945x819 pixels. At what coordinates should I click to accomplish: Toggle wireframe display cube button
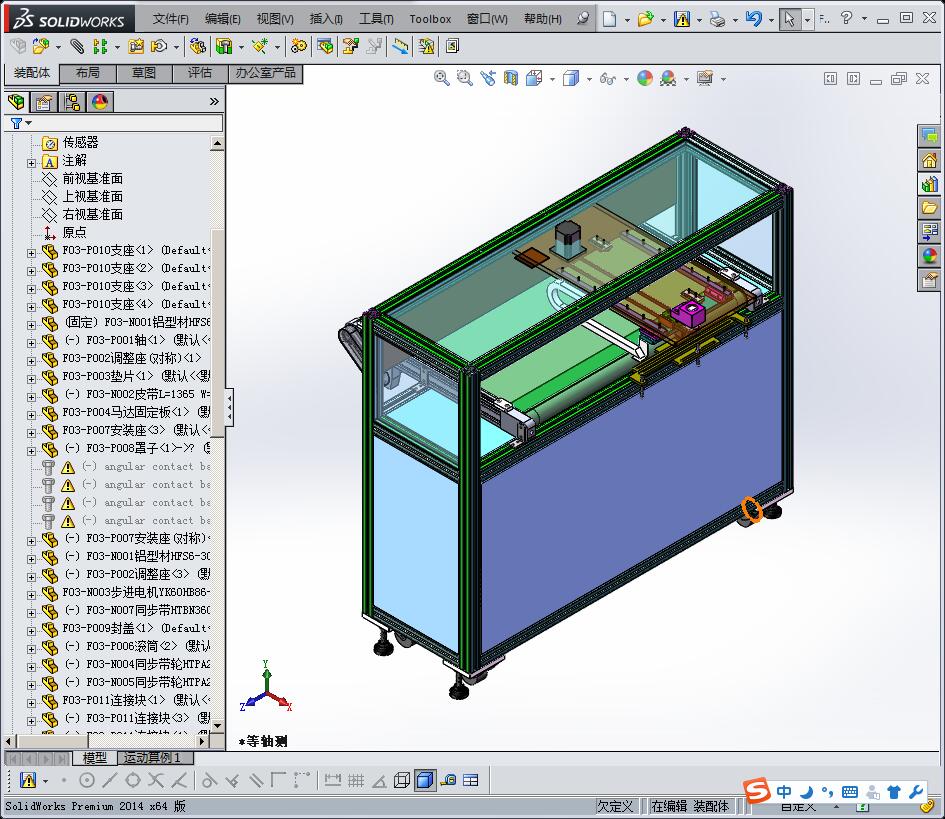[401, 780]
